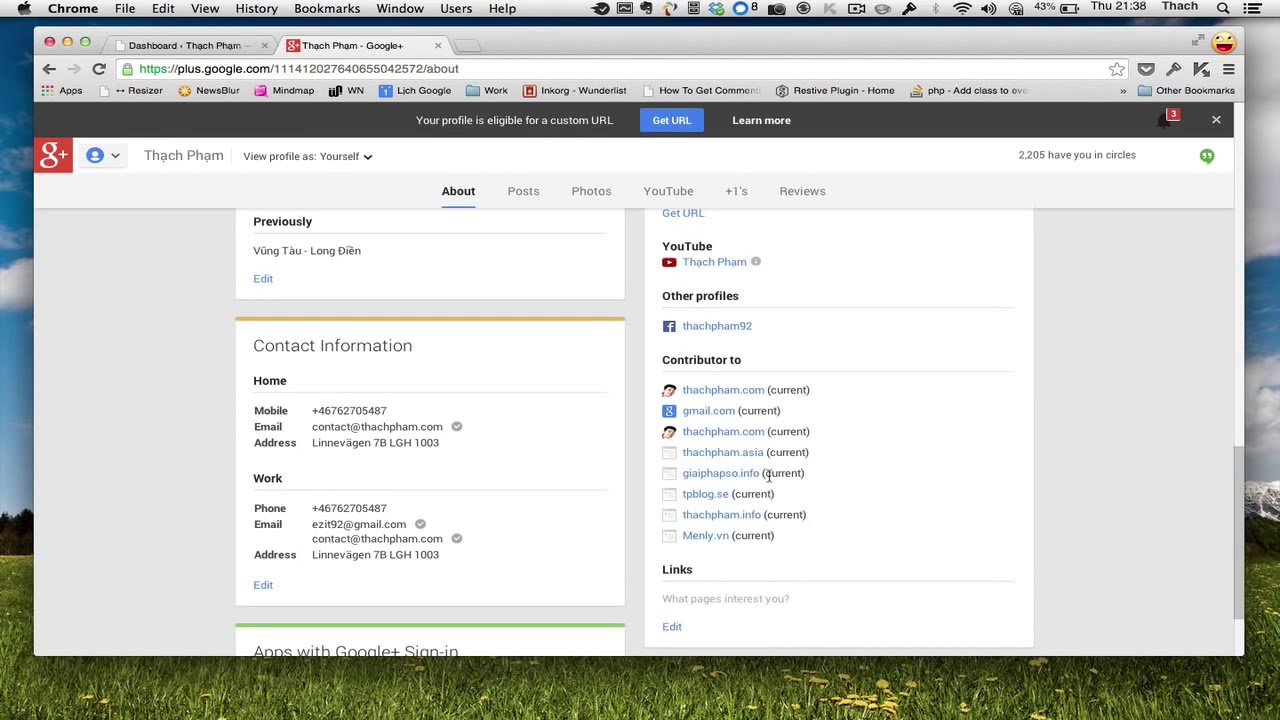Open Chrome hamburger menu icon
1280x720 pixels.
click(1229, 69)
